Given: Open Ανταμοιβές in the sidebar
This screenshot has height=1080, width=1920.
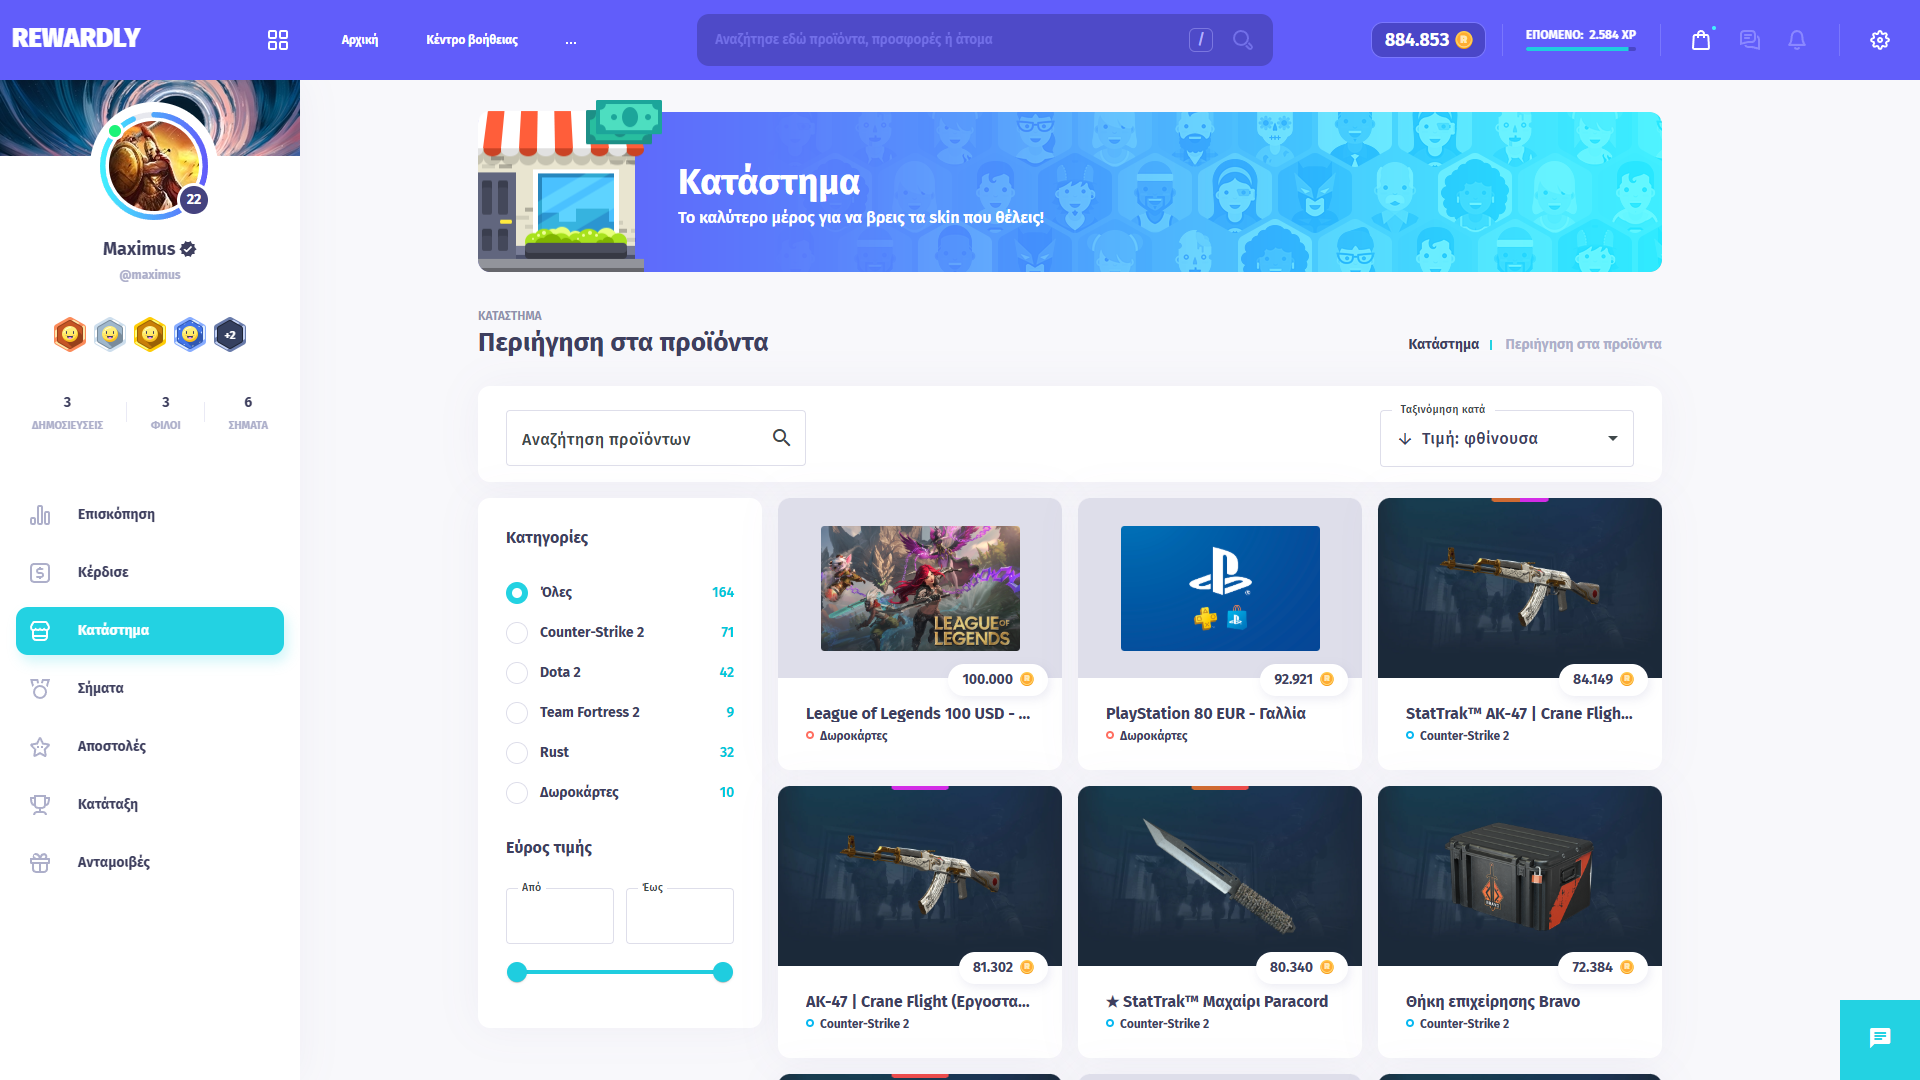Looking at the screenshot, I should click(x=150, y=863).
